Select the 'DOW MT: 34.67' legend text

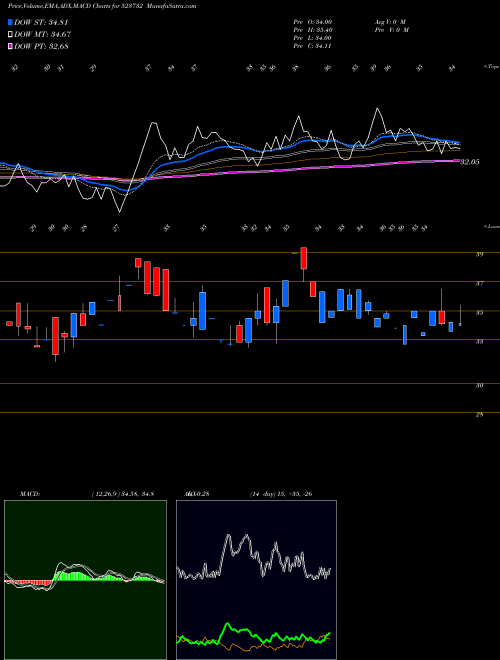pos(43,35)
